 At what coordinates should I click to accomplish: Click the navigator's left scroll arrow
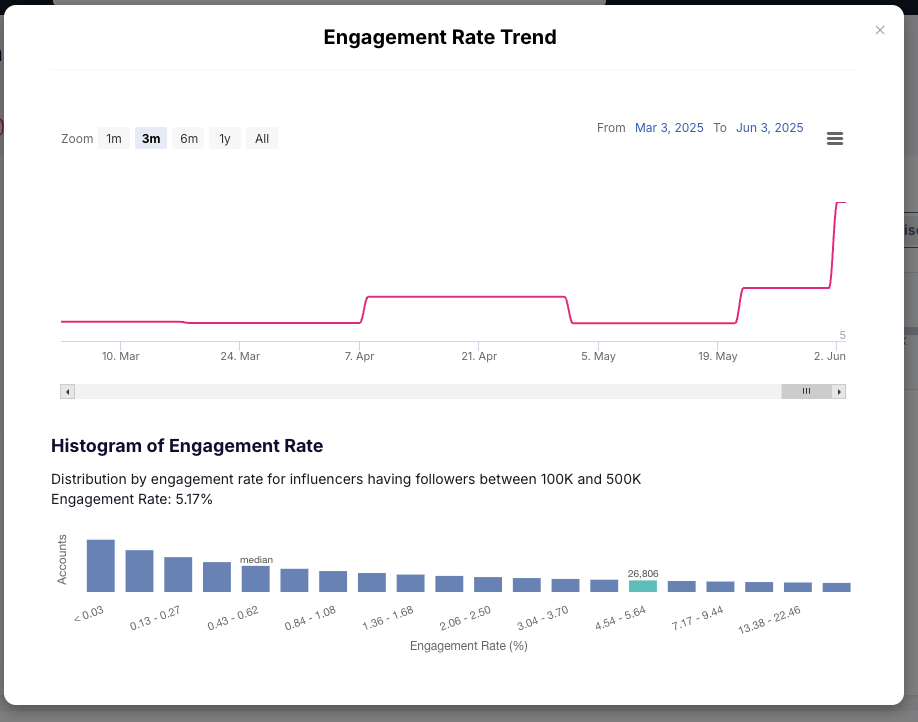[x=67, y=391]
